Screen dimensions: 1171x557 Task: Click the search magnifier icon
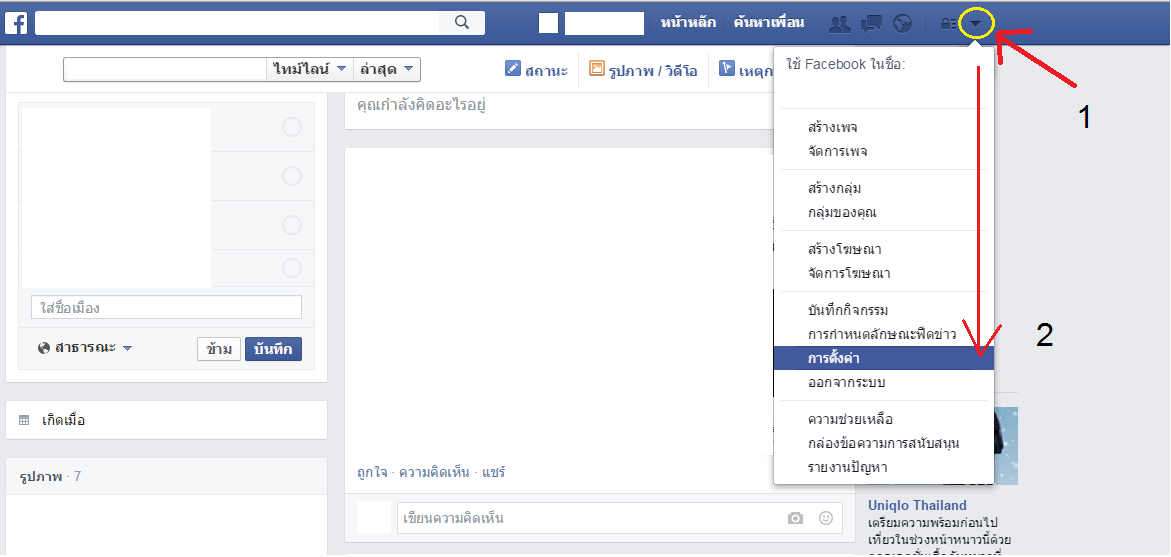point(461,22)
